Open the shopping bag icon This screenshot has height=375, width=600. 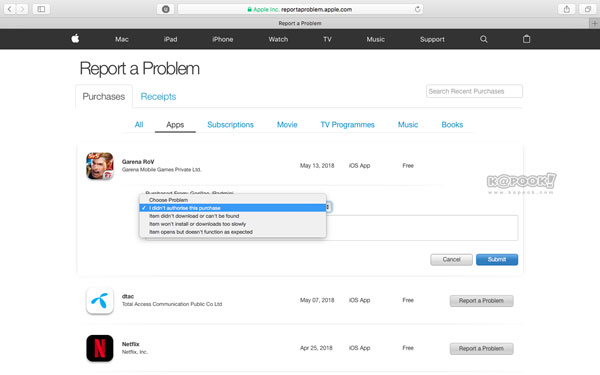(527, 39)
